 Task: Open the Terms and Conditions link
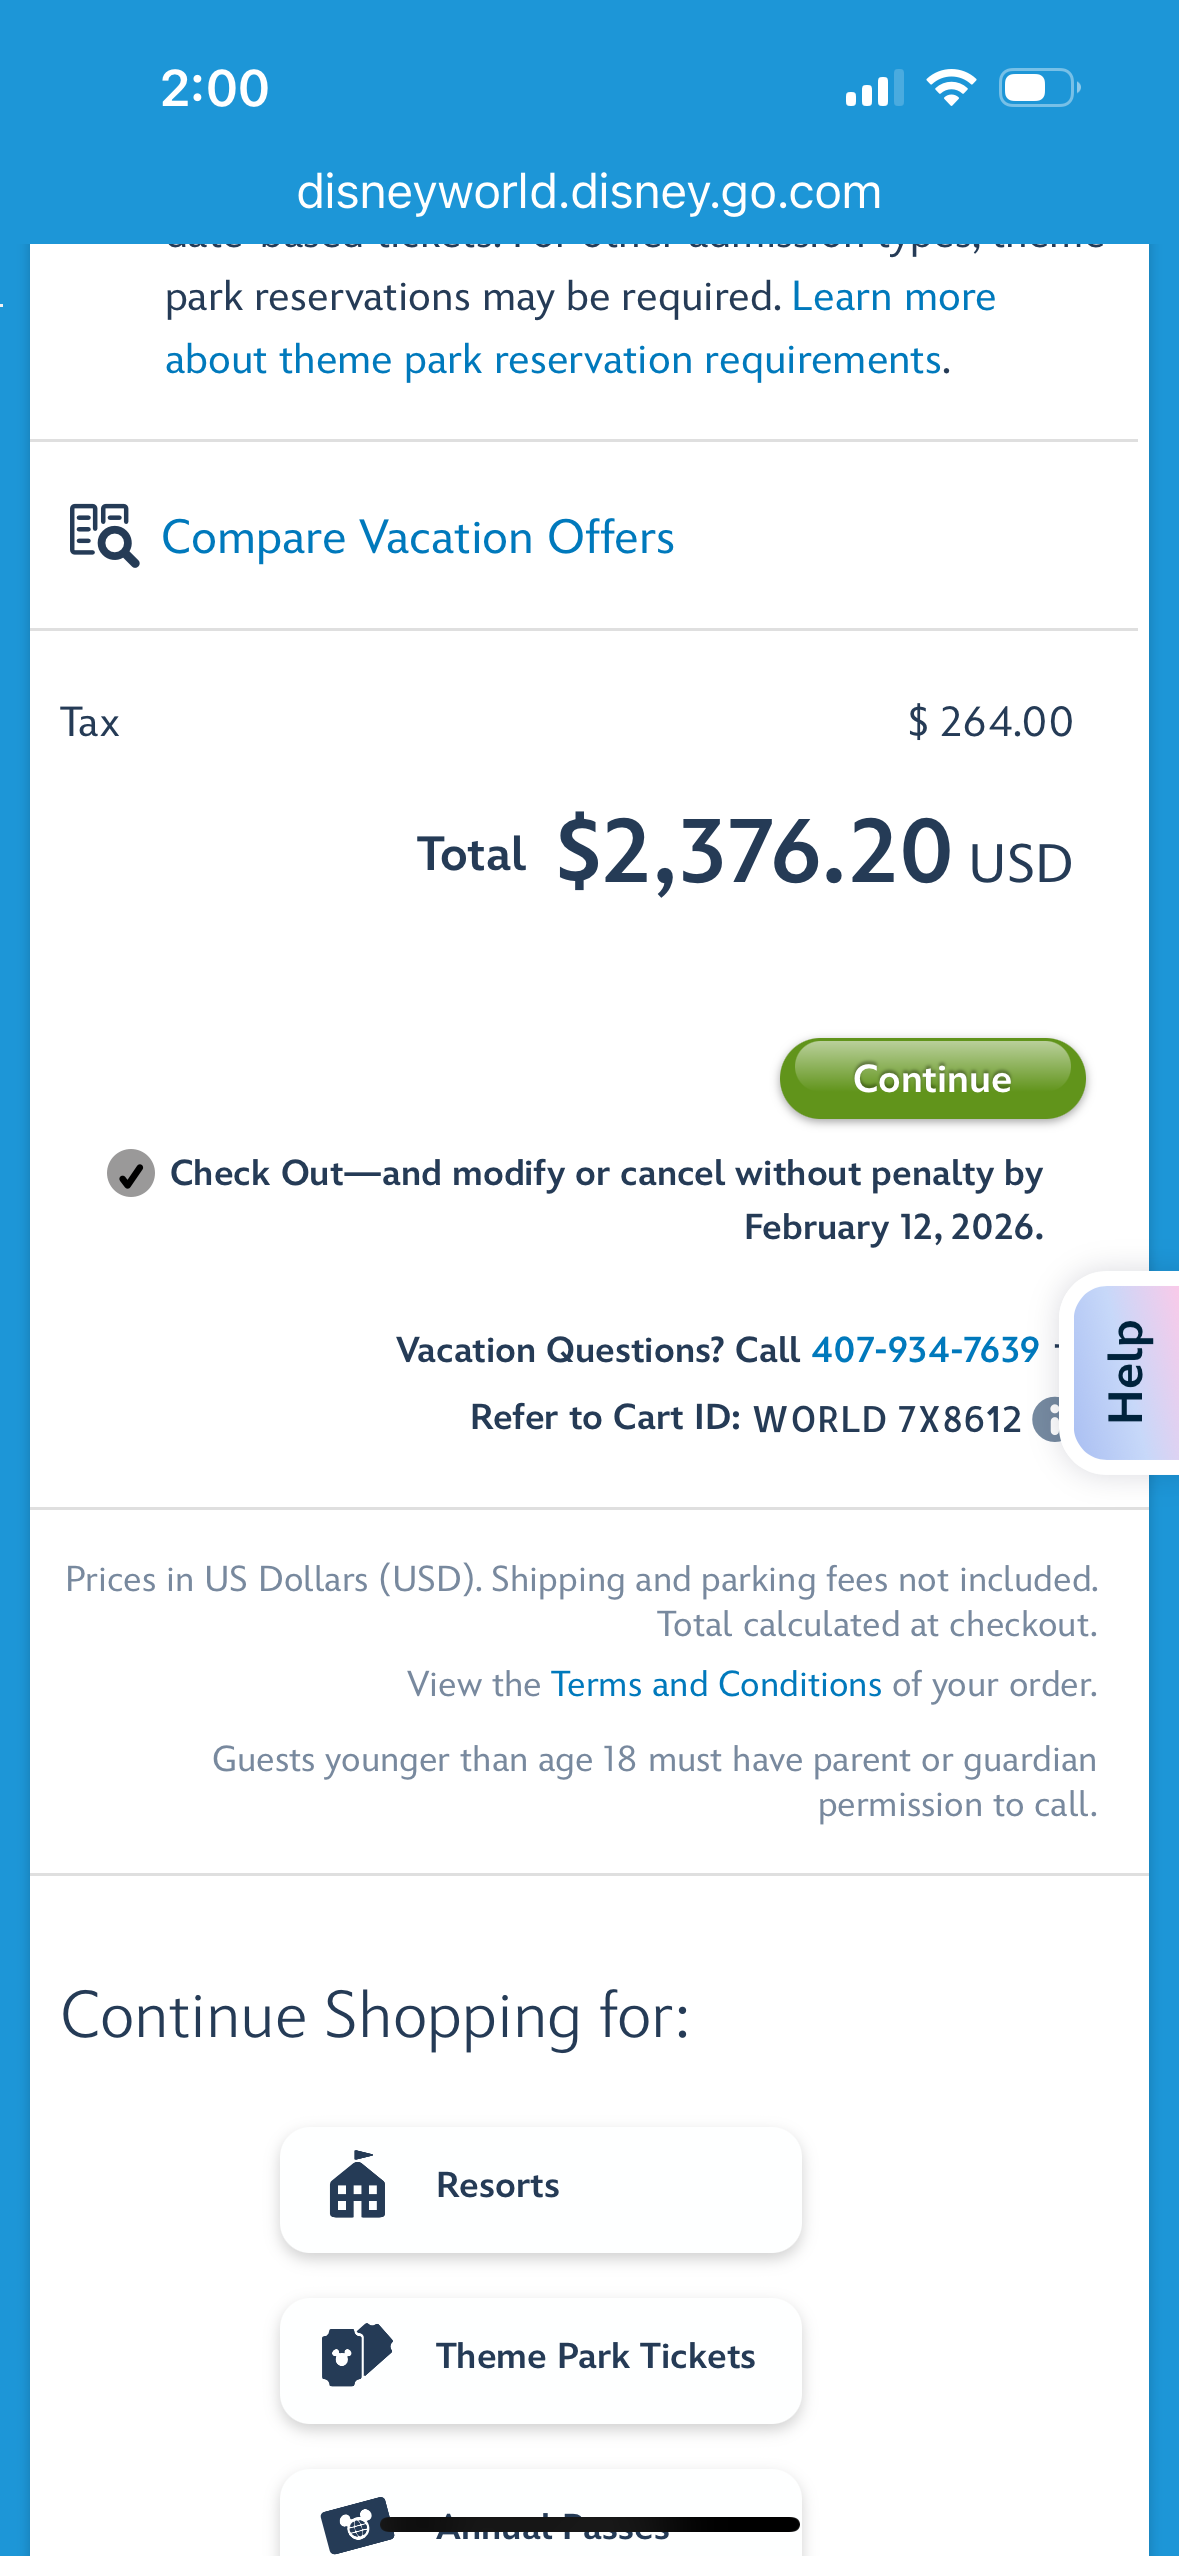(716, 1684)
